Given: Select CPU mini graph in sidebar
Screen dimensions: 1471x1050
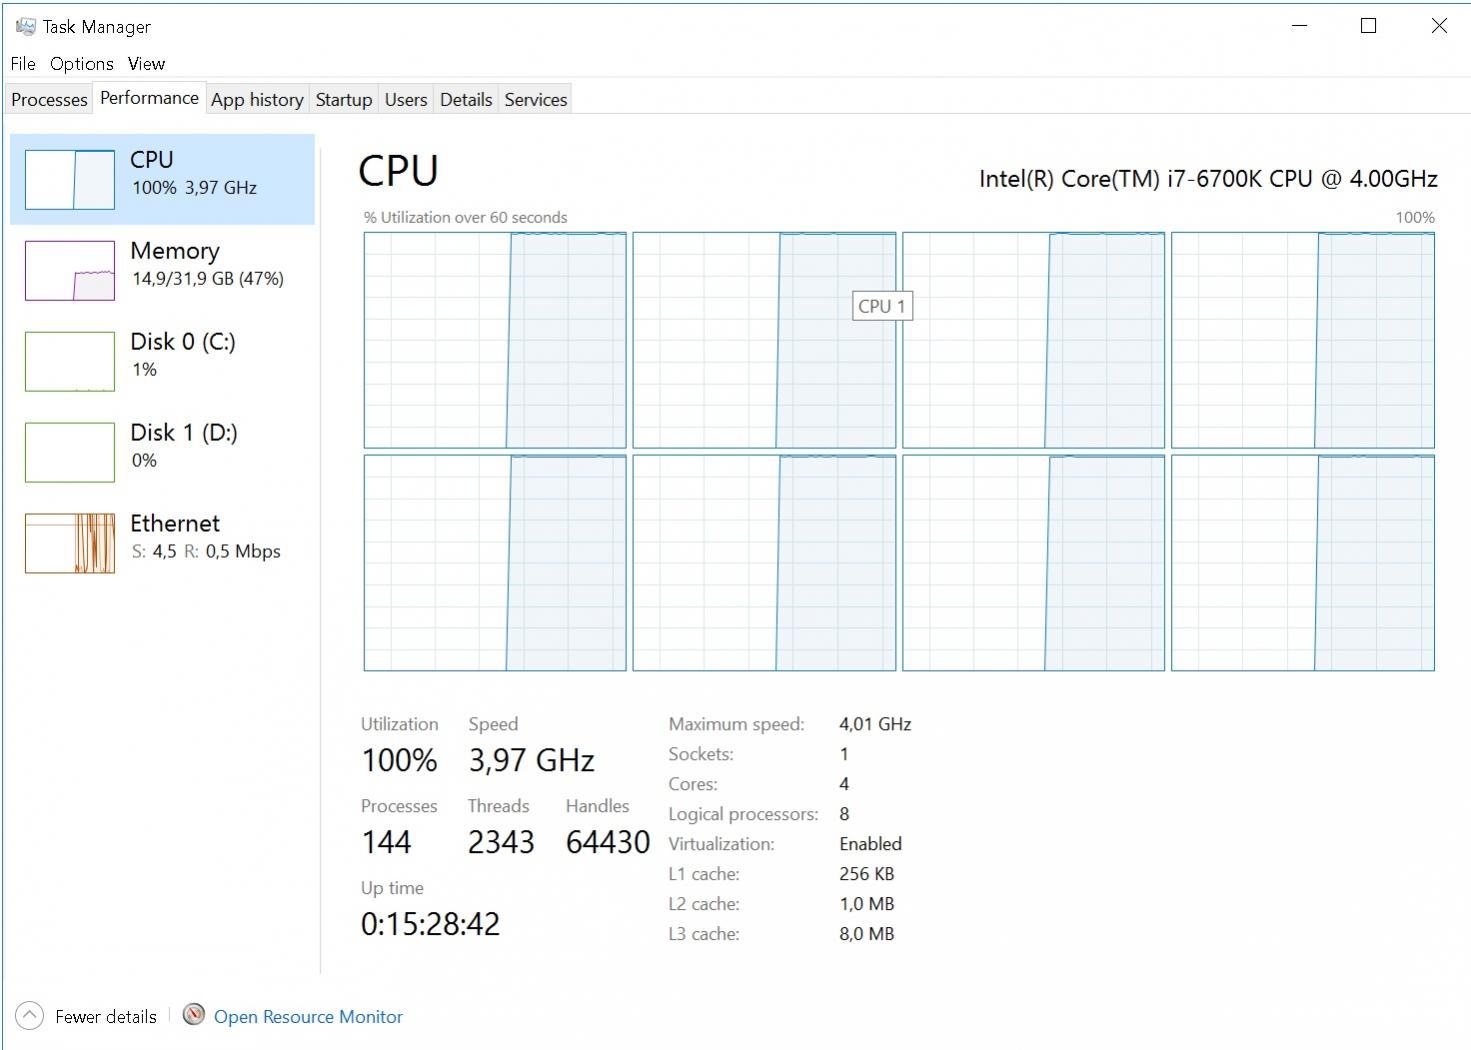Looking at the screenshot, I should pyautogui.click(x=70, y=179).
